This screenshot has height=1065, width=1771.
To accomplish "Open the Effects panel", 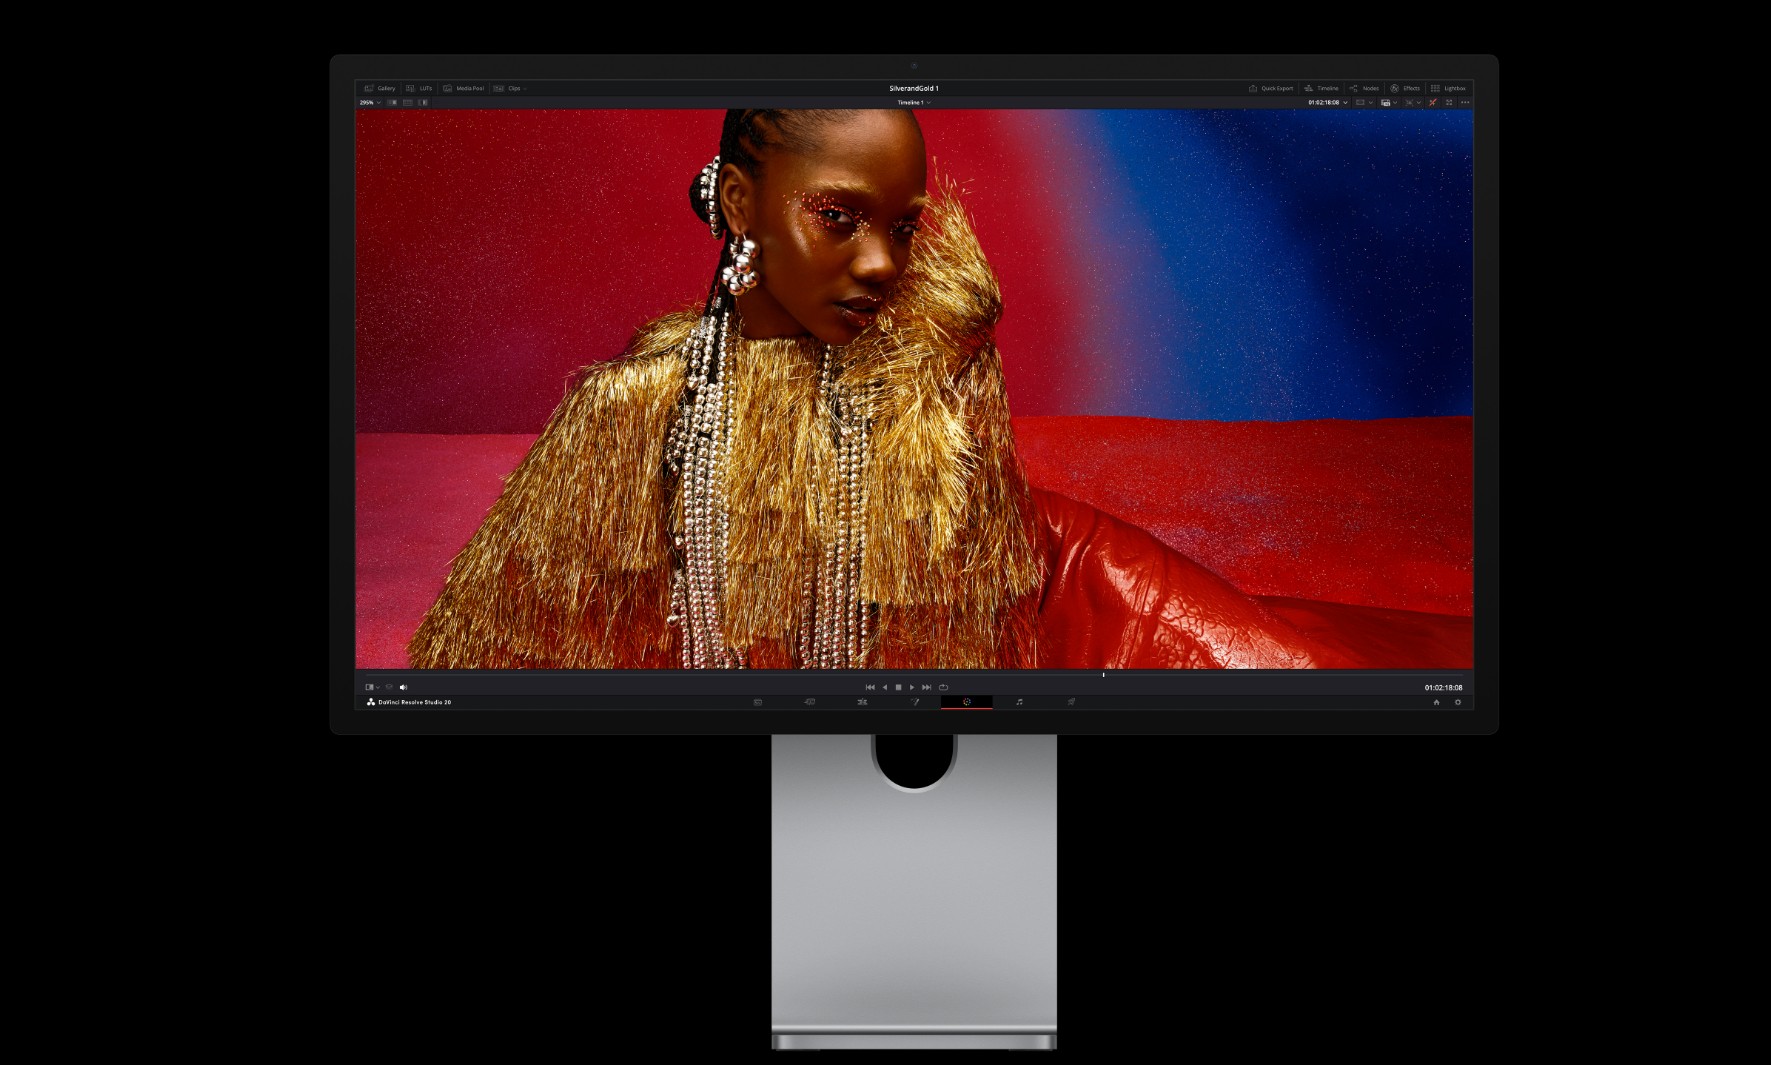I will pyautogui.click(x=1405, y=88).
